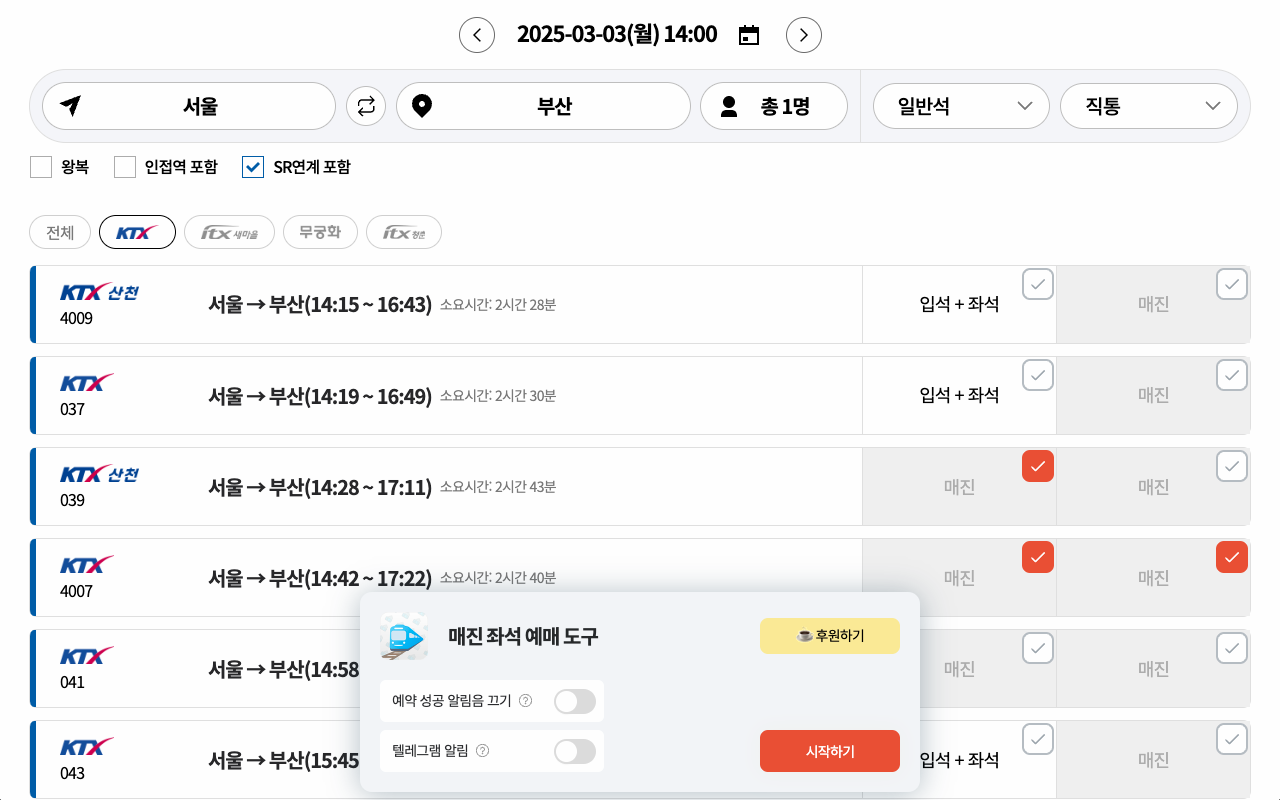Select the 무궁화 train filter tab
Viewport: 1280px width, 800px height.
click(x=320, y=232)
